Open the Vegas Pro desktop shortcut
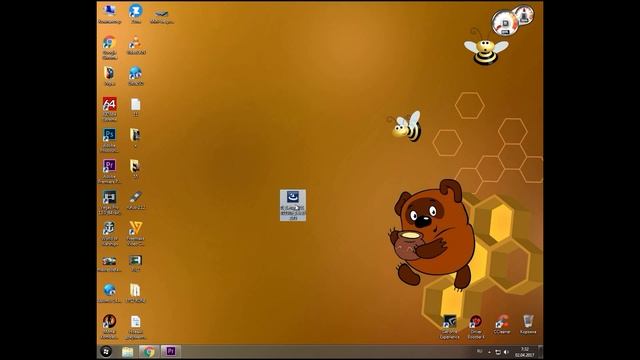 [x=109, y=202]
